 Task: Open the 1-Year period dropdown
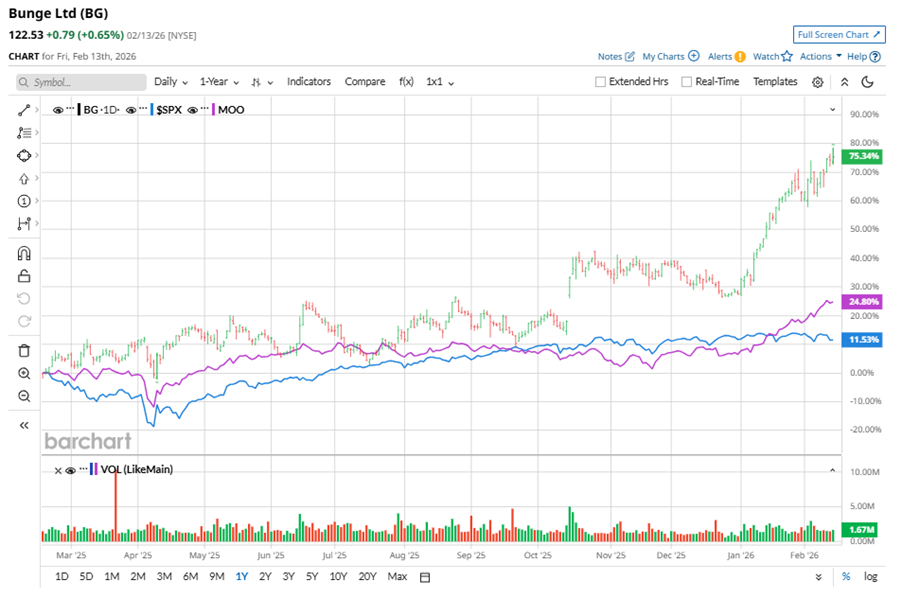[219, 82]
